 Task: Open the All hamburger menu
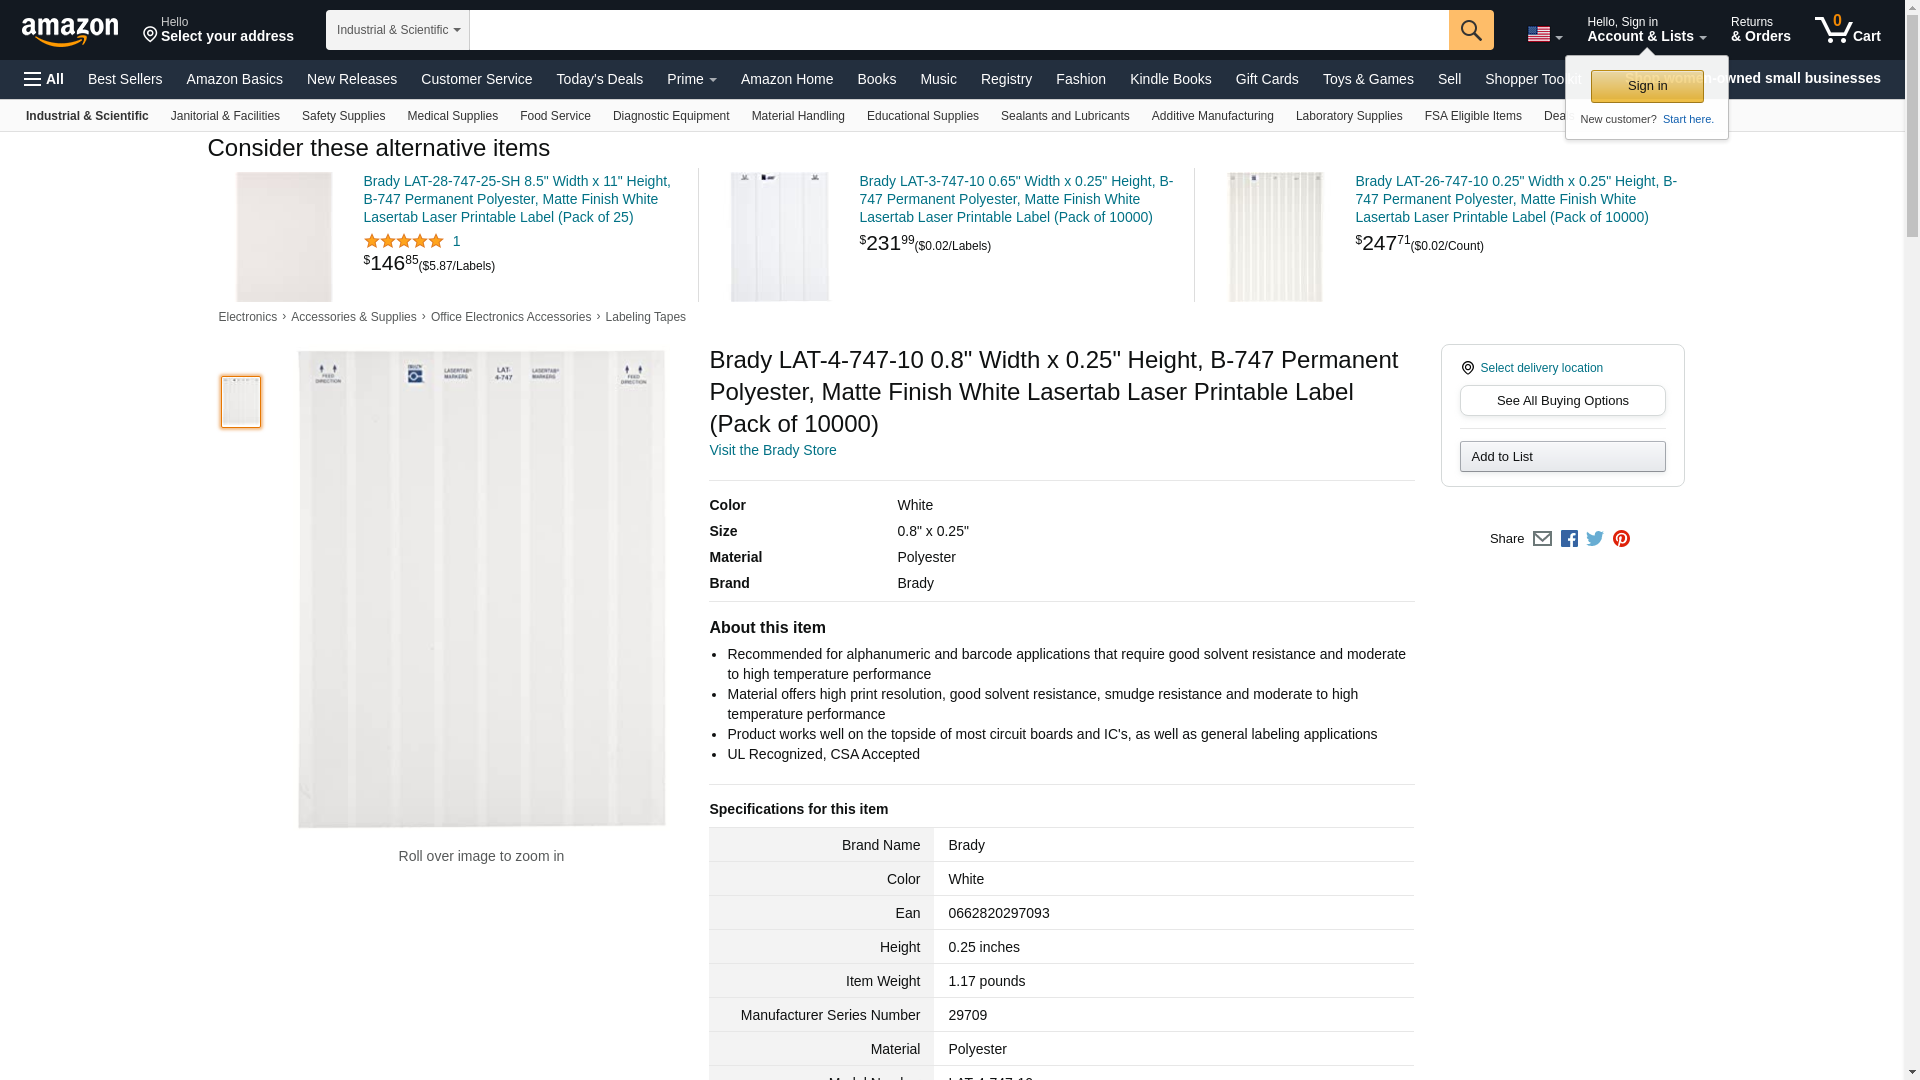tap(44, 79)
